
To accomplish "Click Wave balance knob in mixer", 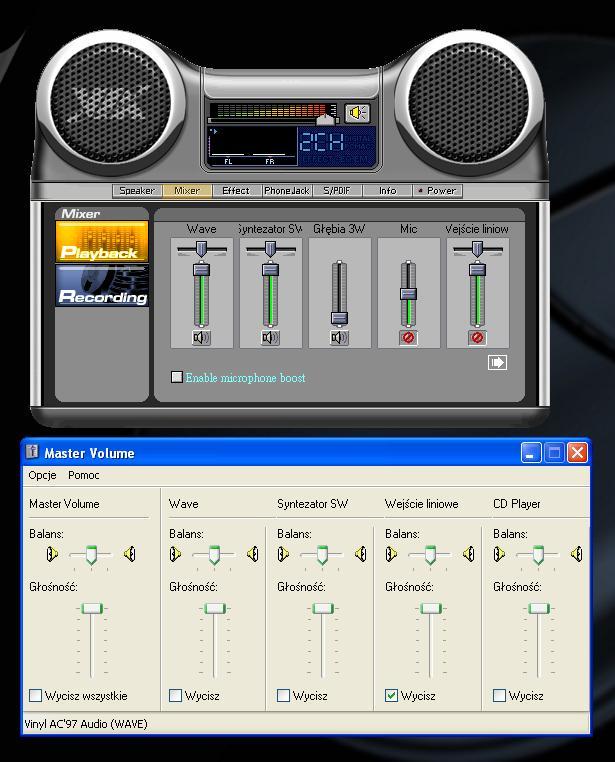I will click(x=201, y=249).
